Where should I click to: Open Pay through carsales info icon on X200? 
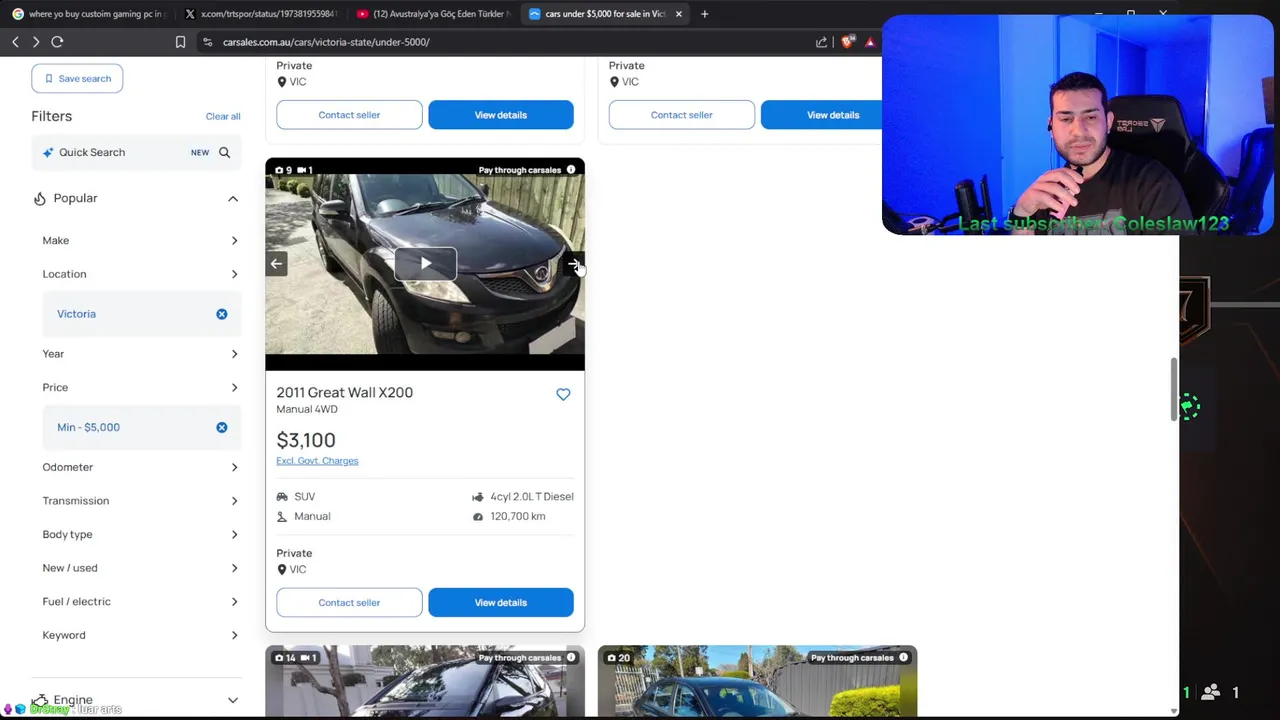point(571,170)
